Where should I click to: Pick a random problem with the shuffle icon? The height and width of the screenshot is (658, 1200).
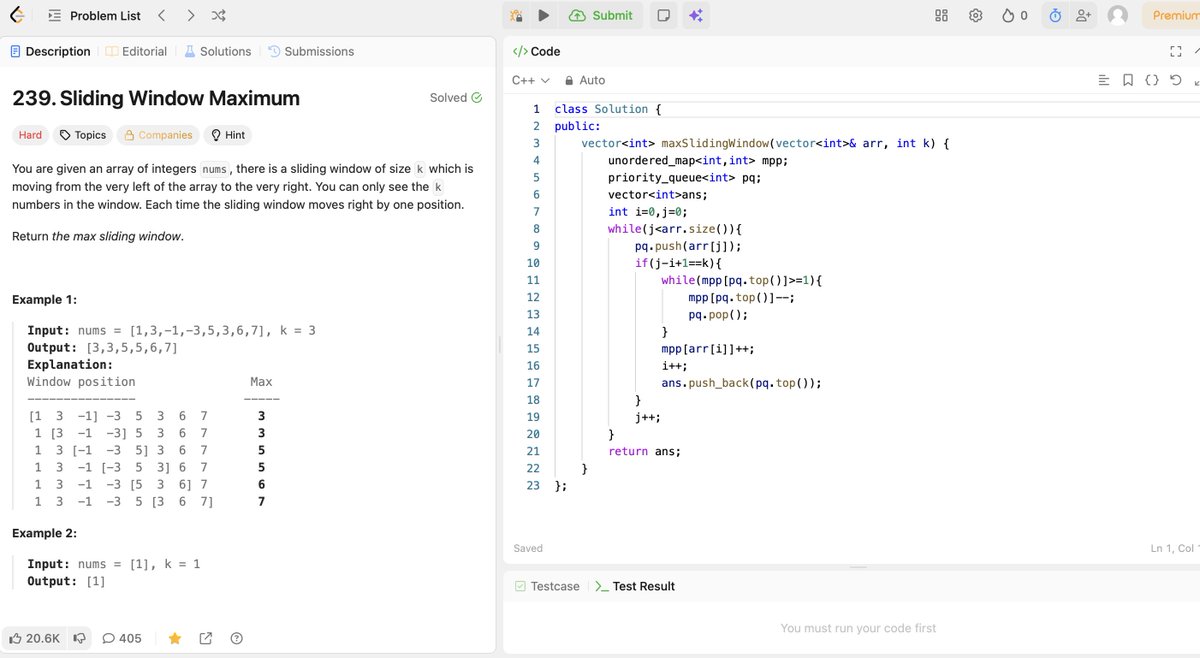point(219,15)
